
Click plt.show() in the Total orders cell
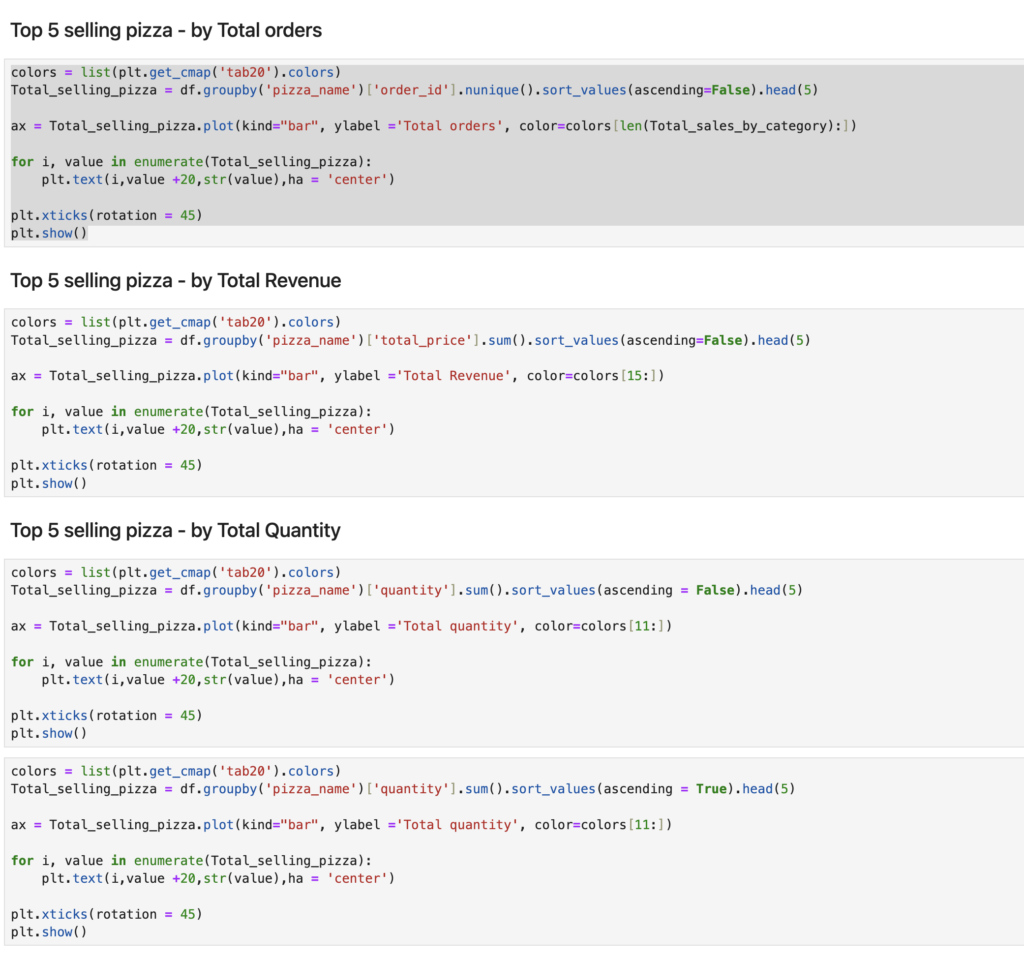pyautogui.click(x=49, y=233)
